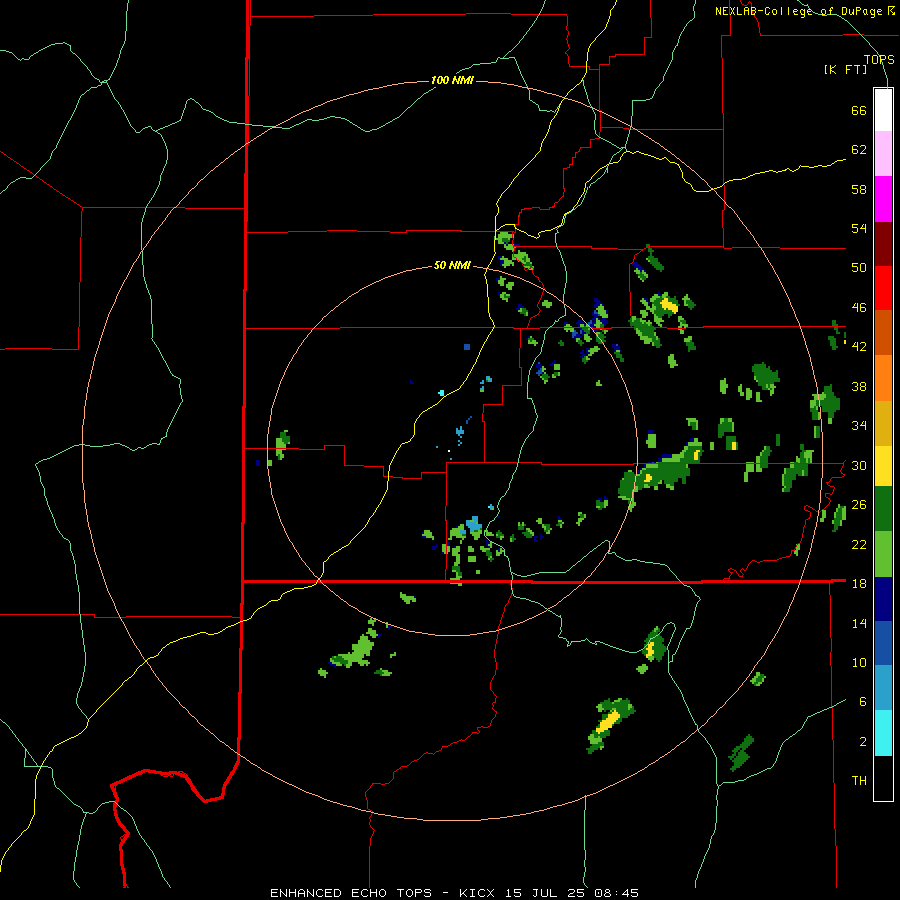900x900 pixels.
Task: Click the legend value 46
Action: click(859, 308)
